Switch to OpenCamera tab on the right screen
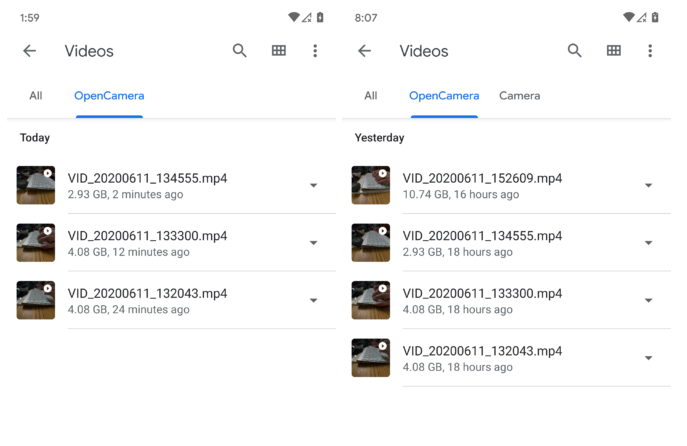 [x=443, y=96]
